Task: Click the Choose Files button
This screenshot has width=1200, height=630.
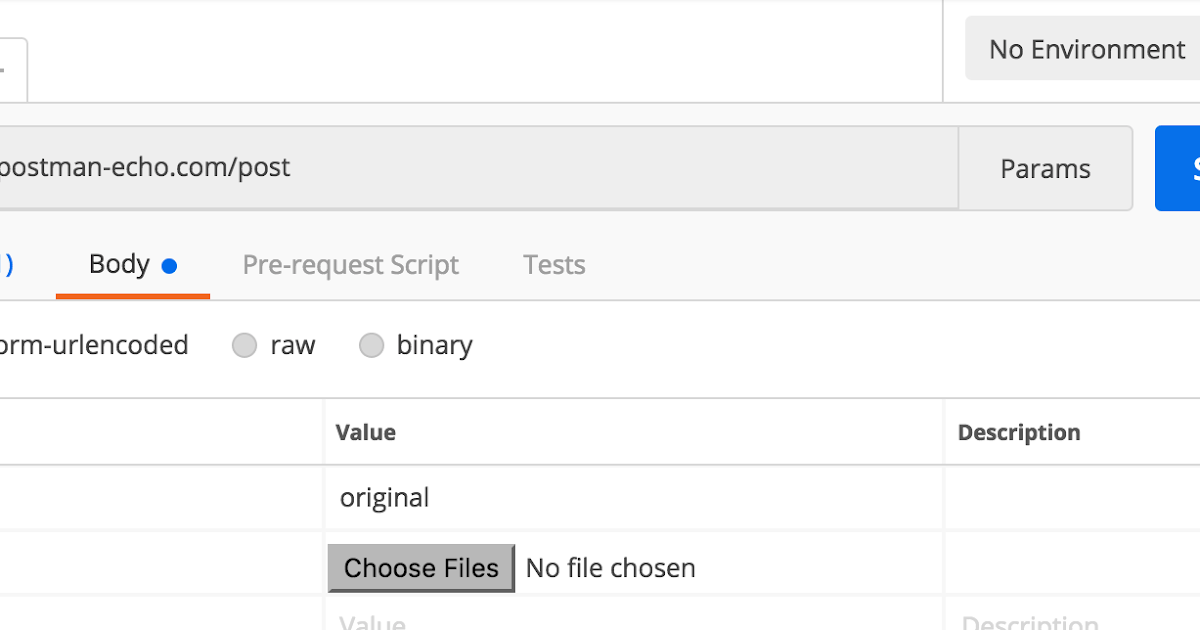Action: 421,568
